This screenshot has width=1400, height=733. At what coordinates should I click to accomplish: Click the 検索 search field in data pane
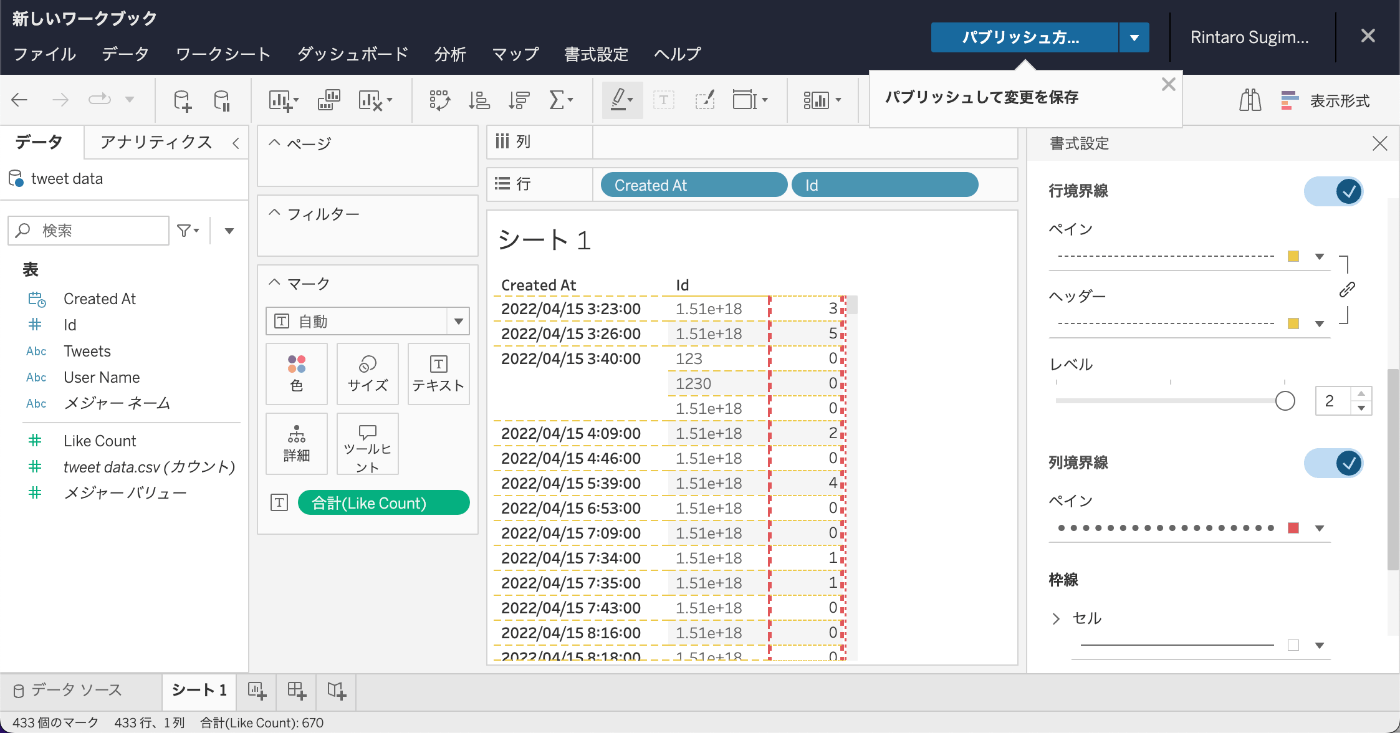(x=89, y=231)
